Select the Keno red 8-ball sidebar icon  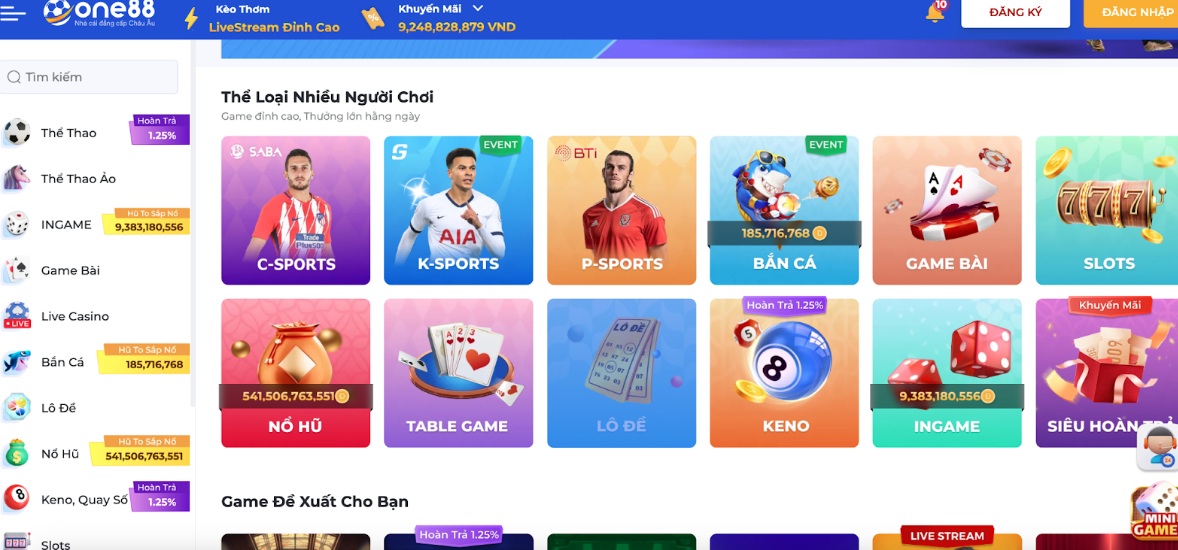(x=17, y=498)
